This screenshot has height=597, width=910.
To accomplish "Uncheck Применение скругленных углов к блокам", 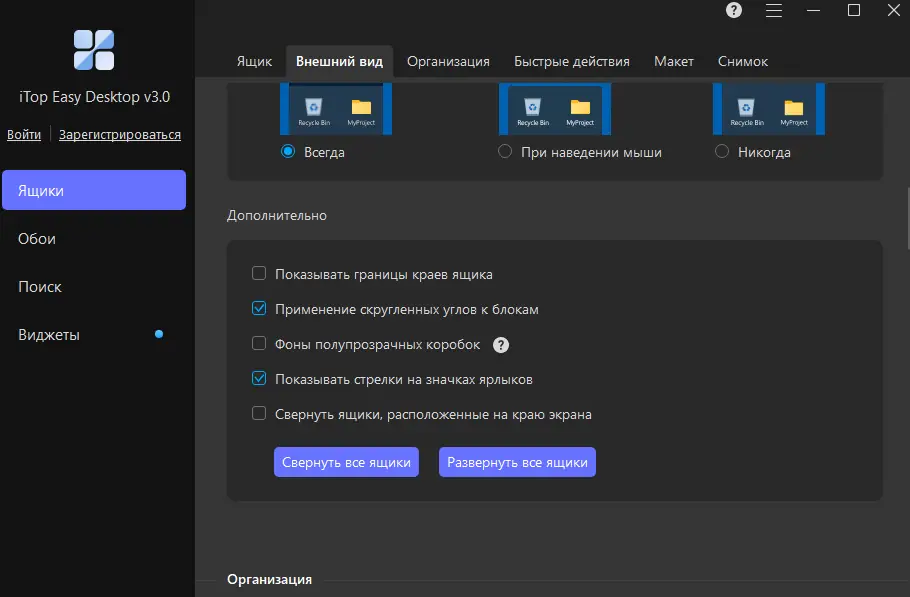I will pos(259,308).
